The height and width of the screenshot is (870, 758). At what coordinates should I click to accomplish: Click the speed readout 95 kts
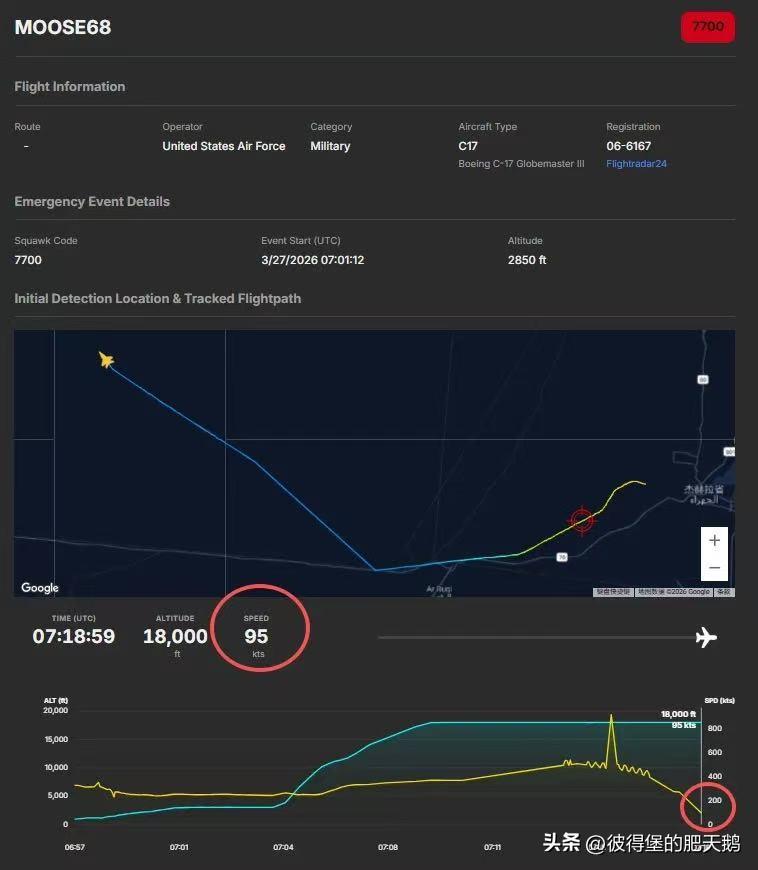(x=256, y=636)
